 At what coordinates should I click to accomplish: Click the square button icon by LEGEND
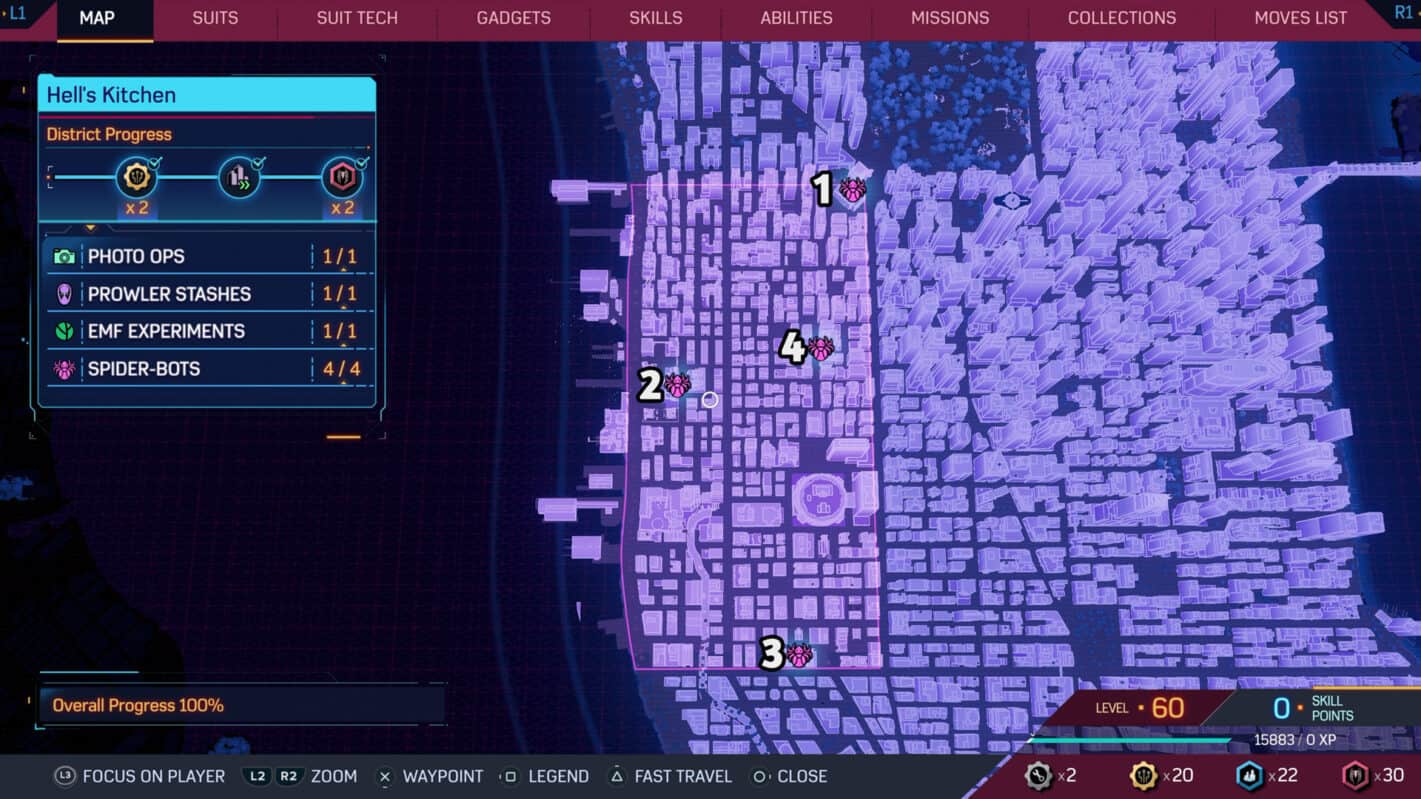coord(510,776)
